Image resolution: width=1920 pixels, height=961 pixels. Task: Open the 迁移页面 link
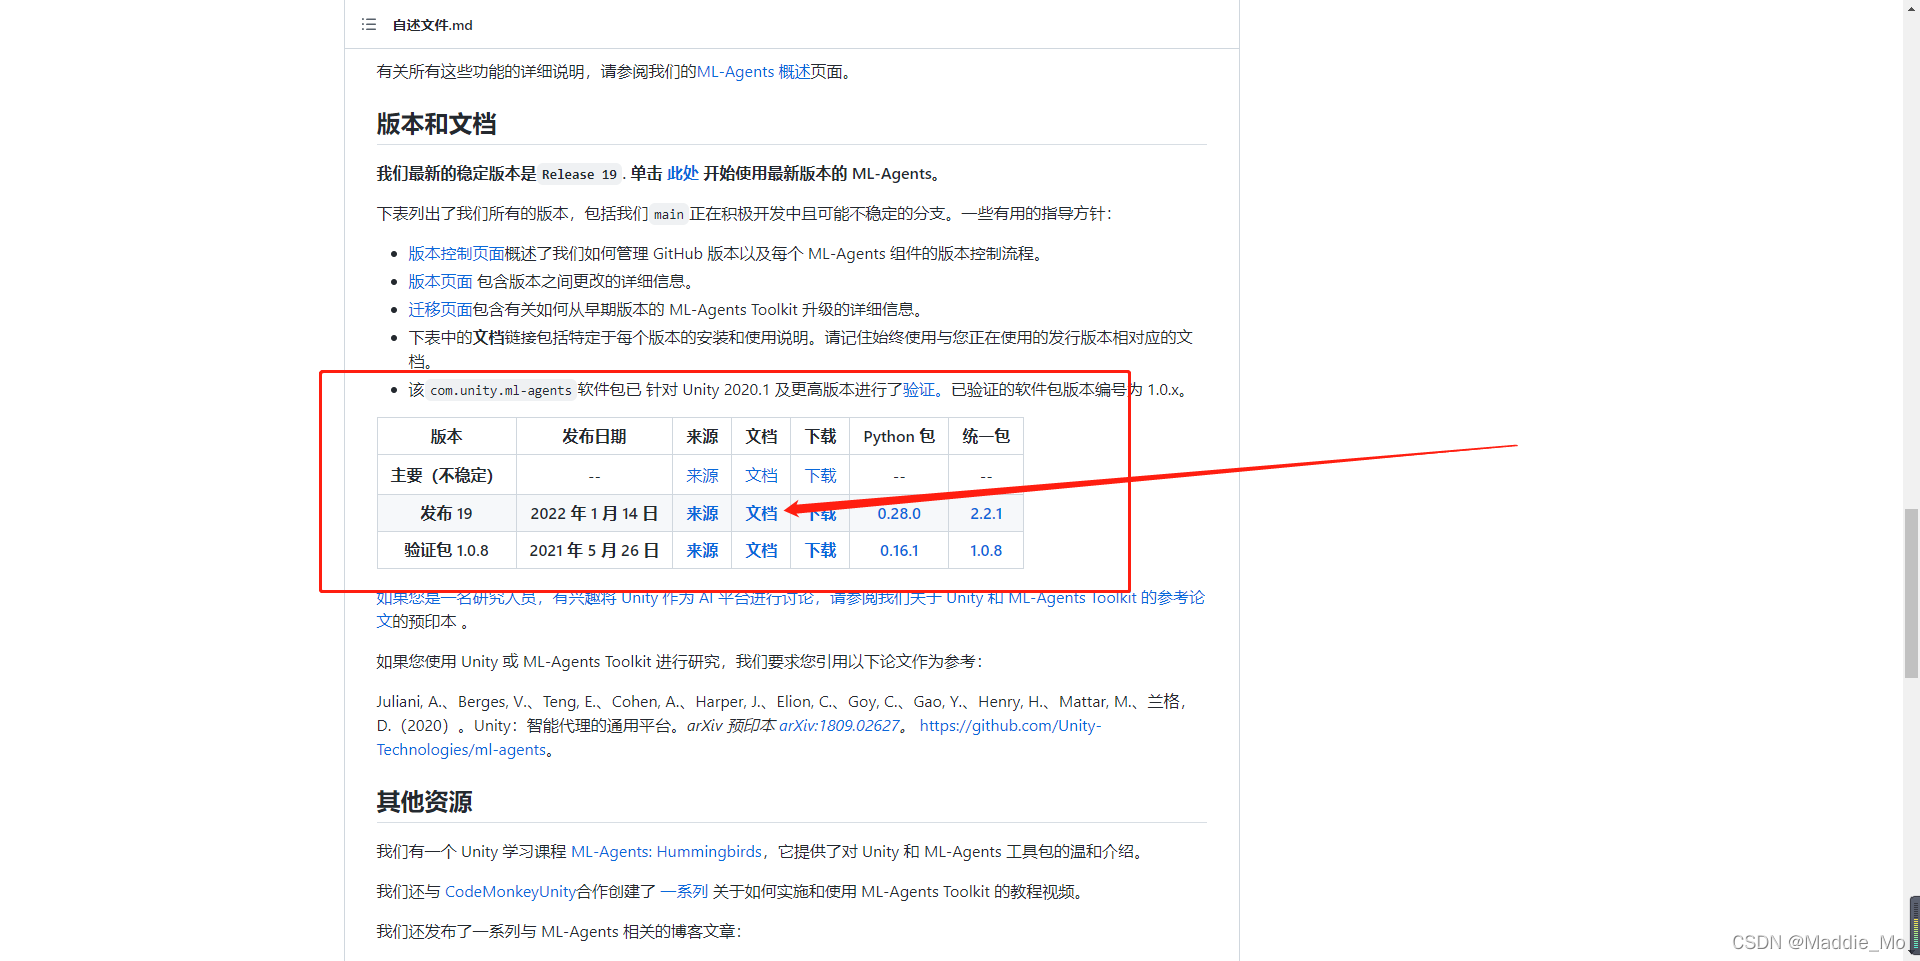tap(440, 310)
